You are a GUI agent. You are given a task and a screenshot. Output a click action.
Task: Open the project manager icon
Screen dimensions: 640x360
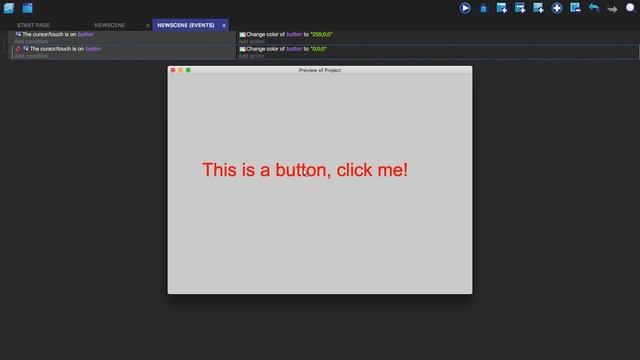[x=9, y=8]
